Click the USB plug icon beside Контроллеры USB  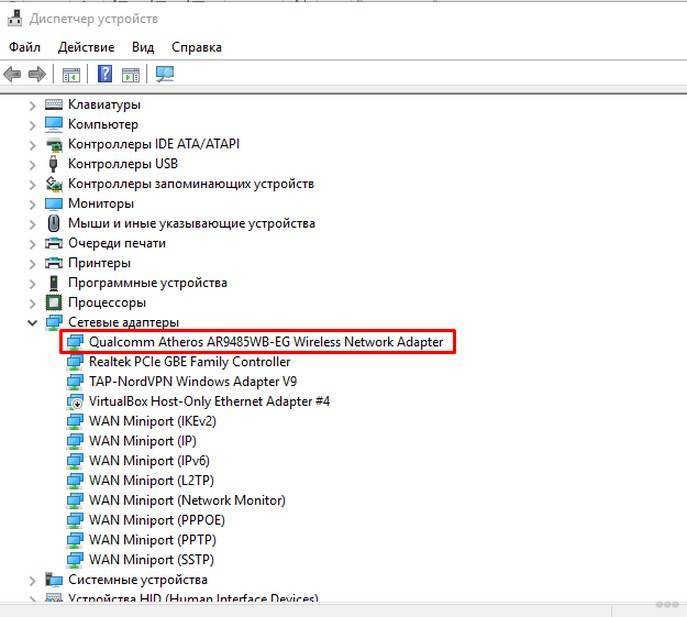point(53,164)
